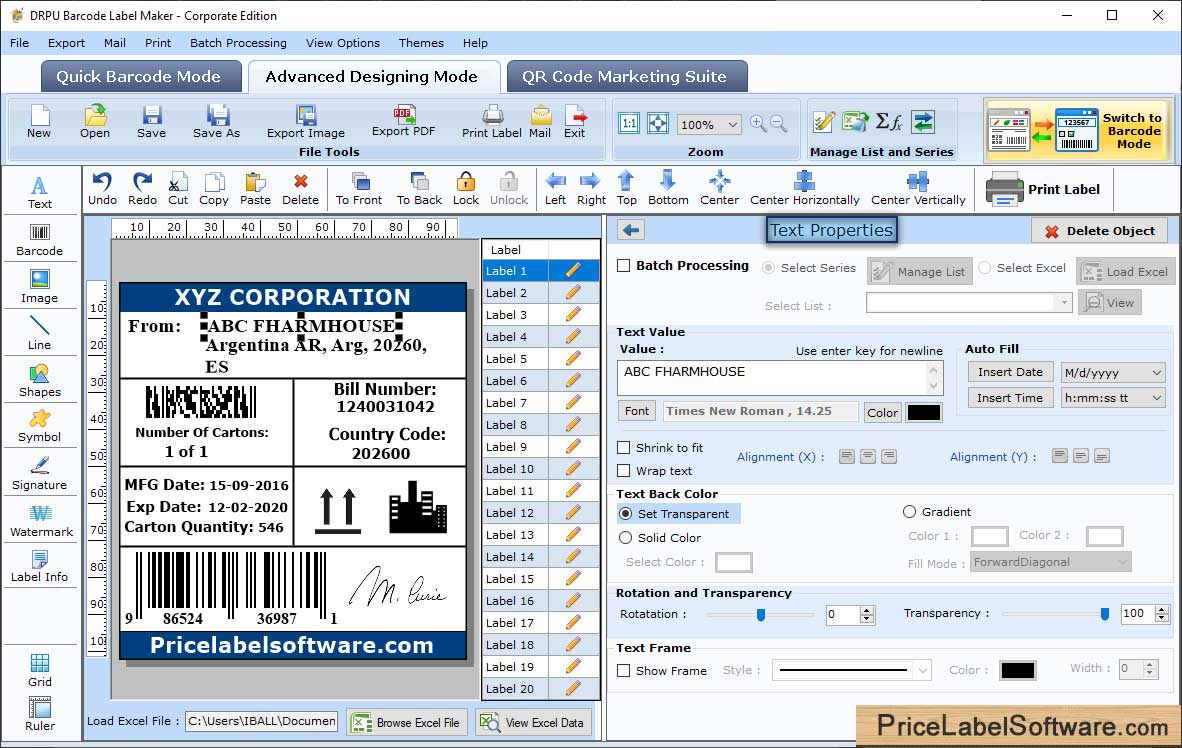The height and width of the screenshot is (748, 1182).
Task: Toggle the Ruler display
Action: click(39, 715)
